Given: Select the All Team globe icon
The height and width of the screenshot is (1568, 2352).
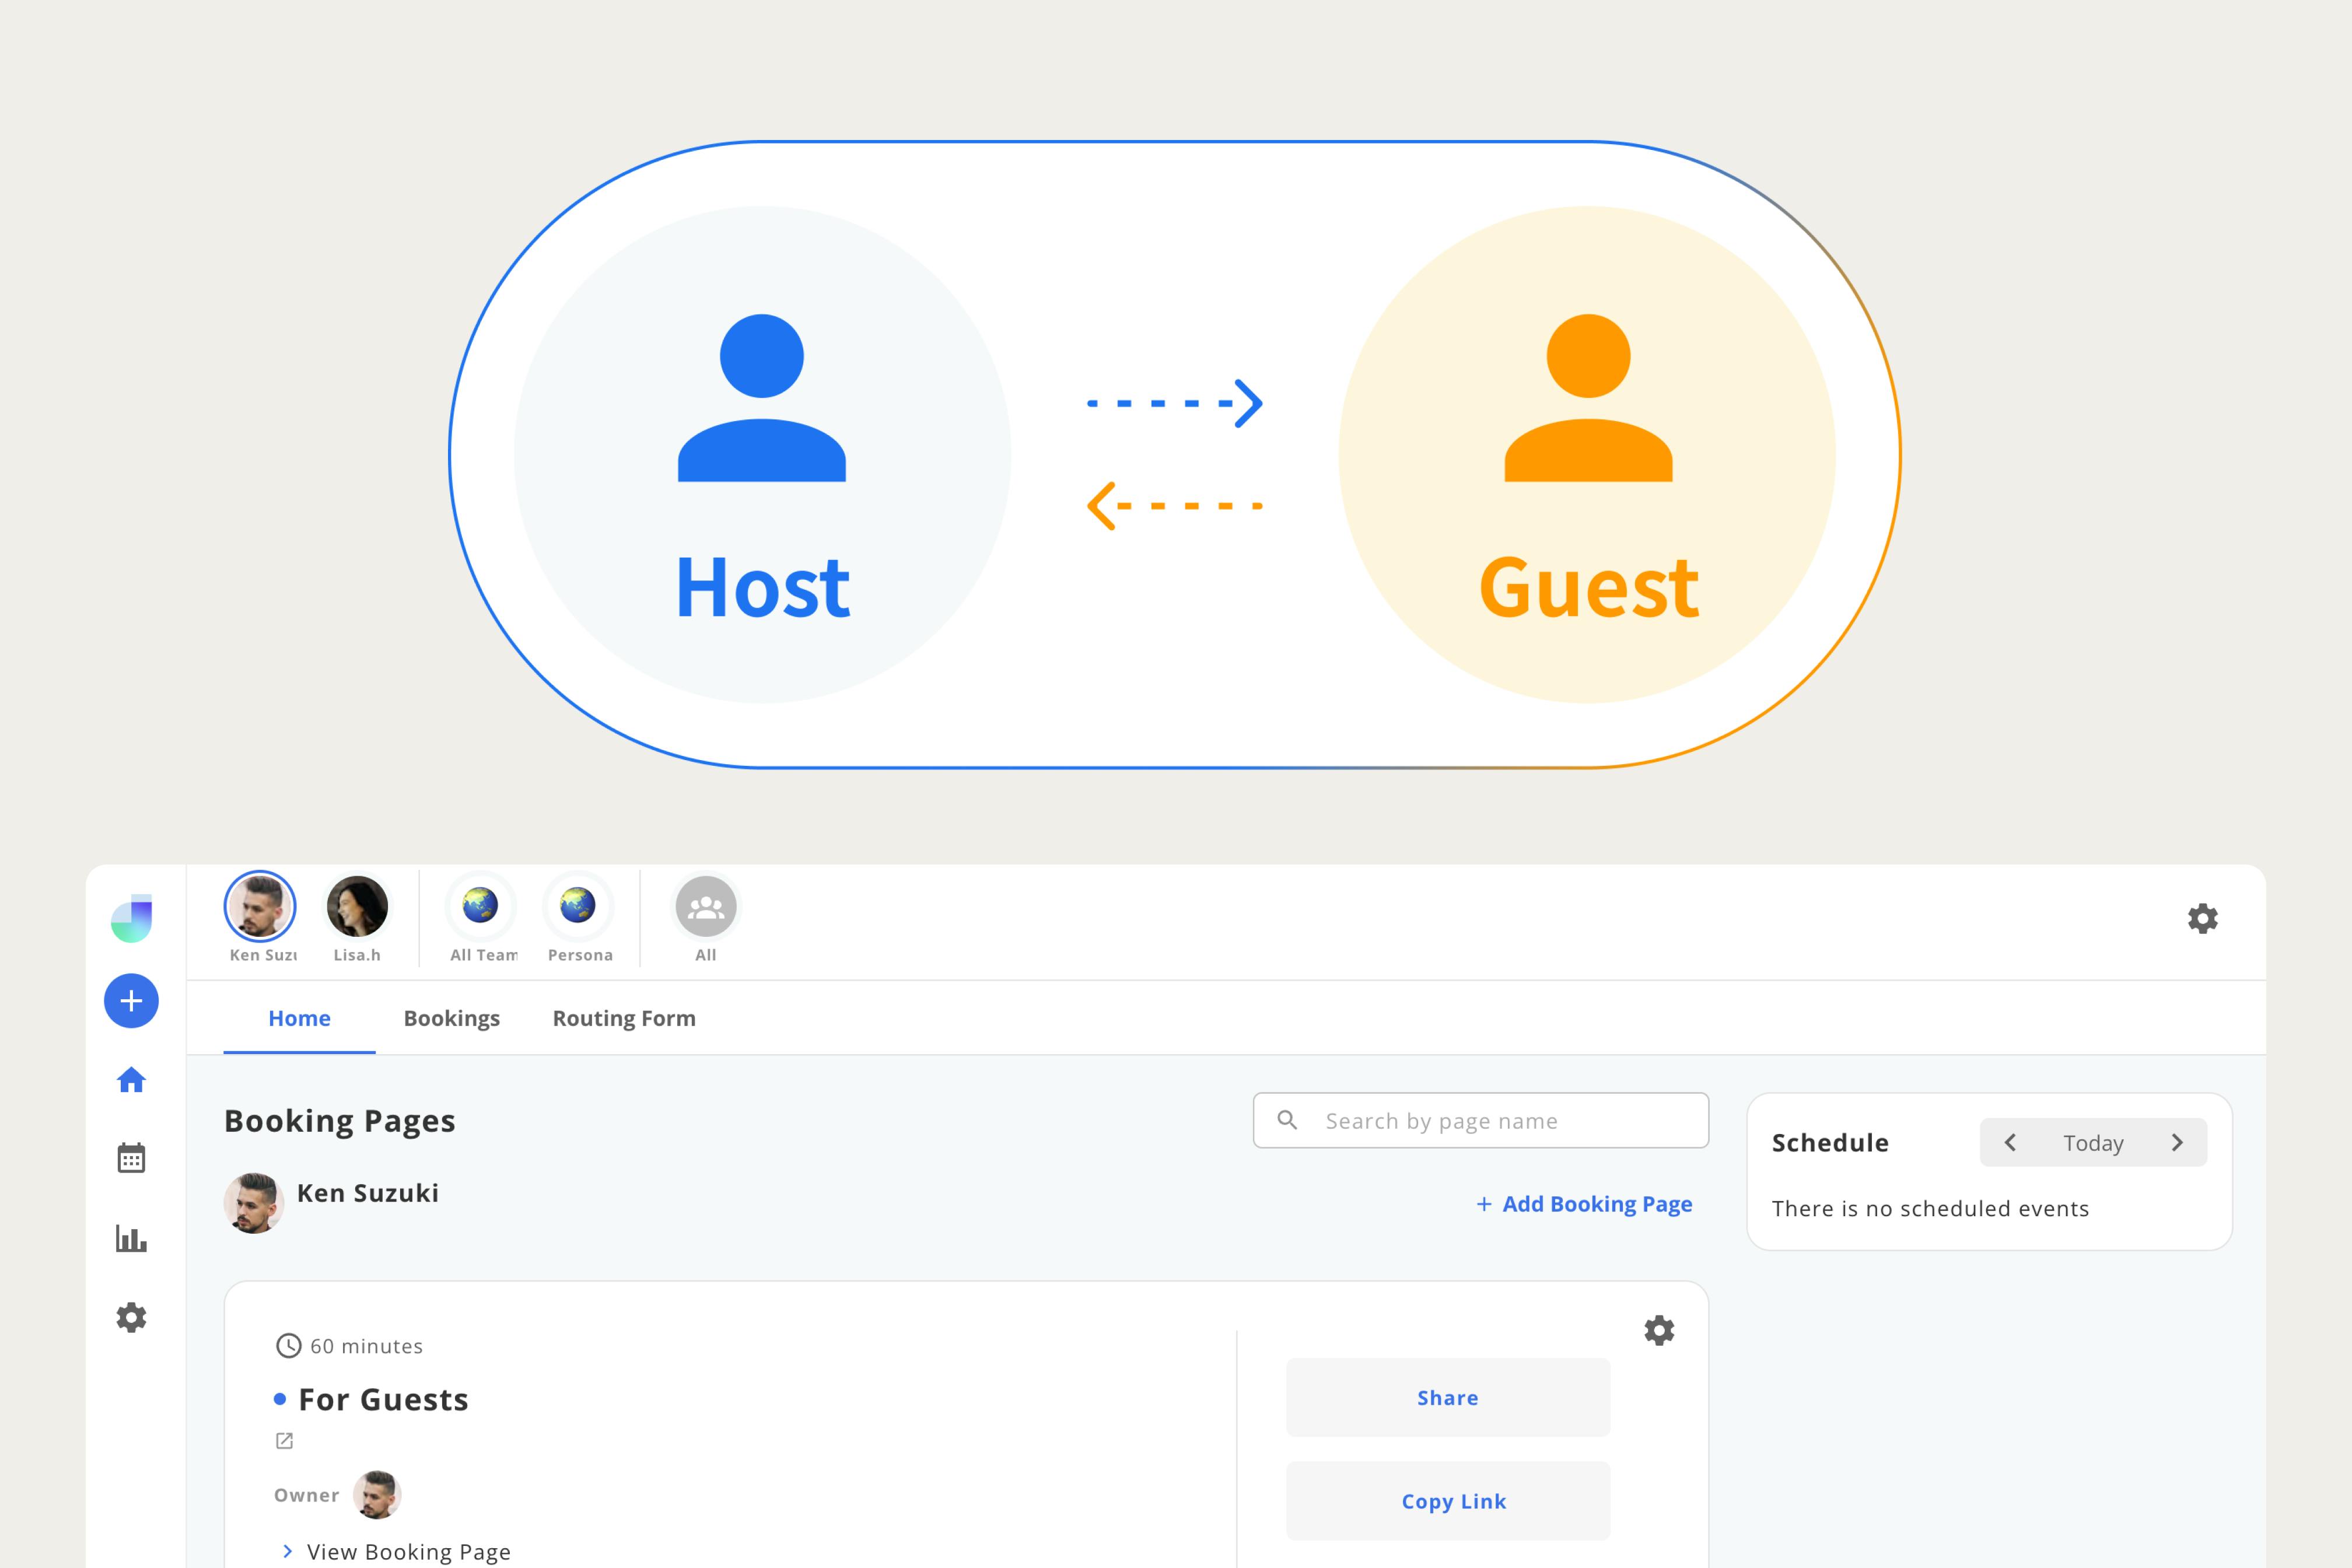Looking at the screenshot, I should [x=481, y=906].
